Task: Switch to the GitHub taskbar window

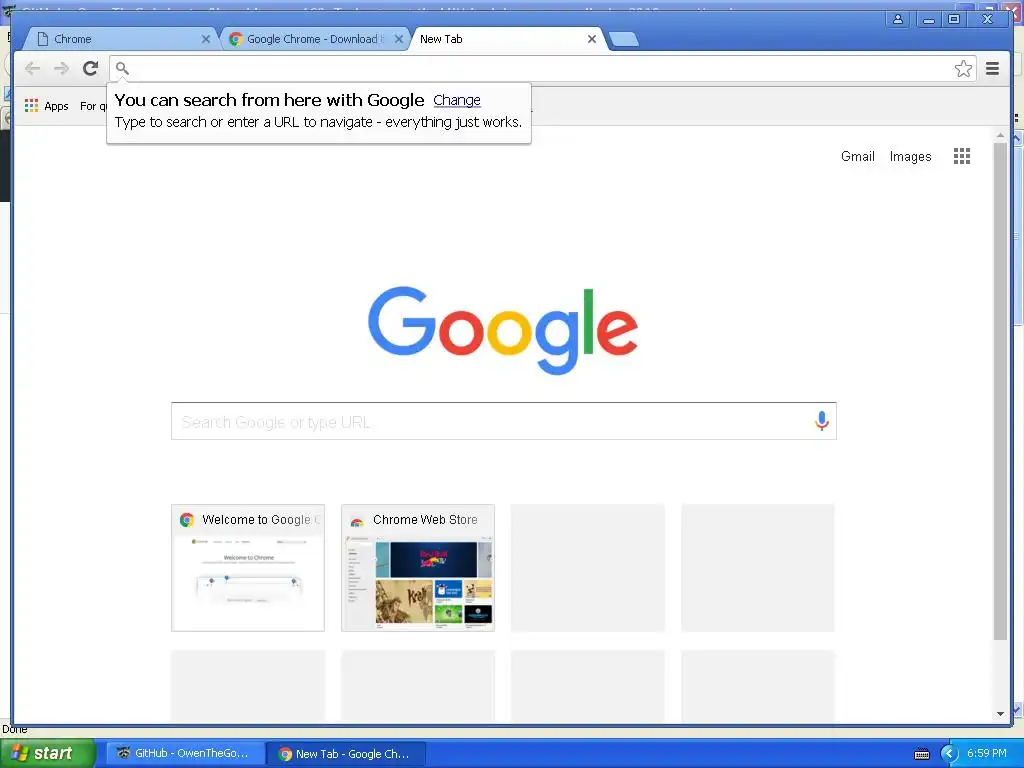Action: tap(186, 754)
